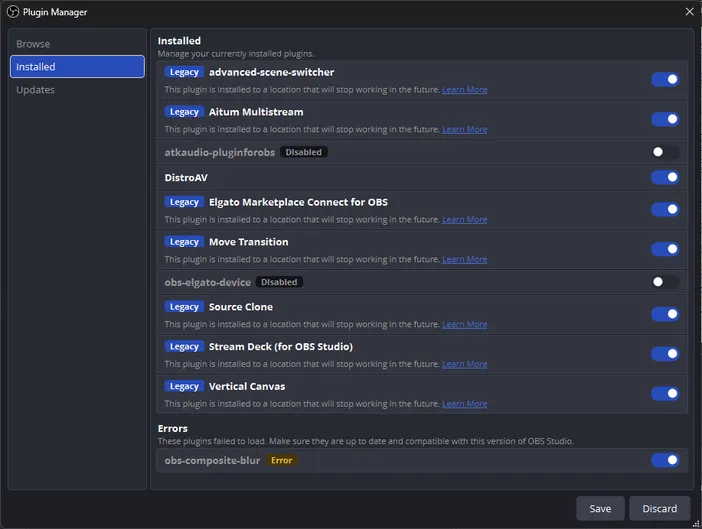Image resolution: width=702 pixels, height=529 pixels.
Task: Select the Aitum Multistream plugin name
Action: 256,112
